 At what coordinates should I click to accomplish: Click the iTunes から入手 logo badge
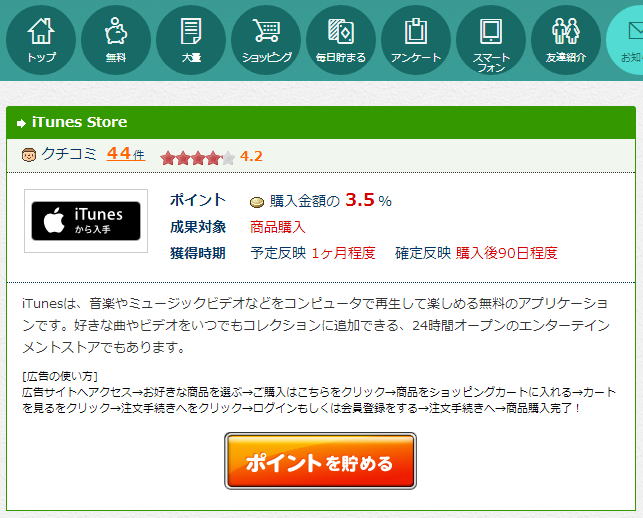86,221
